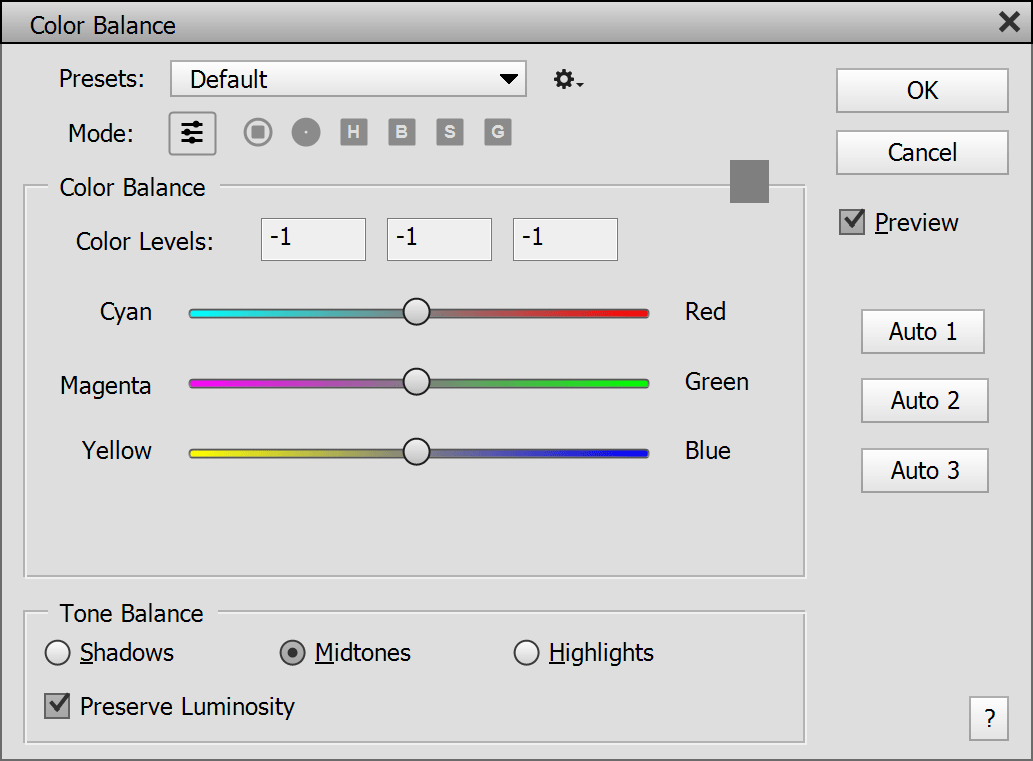Click the Auto 2 button
Image resolution: width=1033 pixels, height=761 pixels.
pyautogui.click(x=924, y=401)
